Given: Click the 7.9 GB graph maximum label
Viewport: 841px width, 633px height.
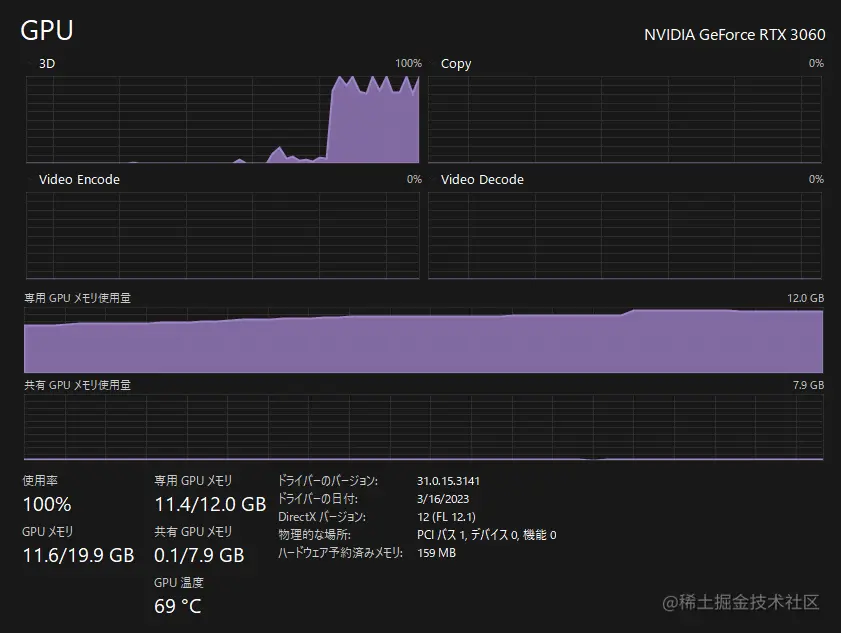Looking at the screenshot, I should tap(808, 385).
